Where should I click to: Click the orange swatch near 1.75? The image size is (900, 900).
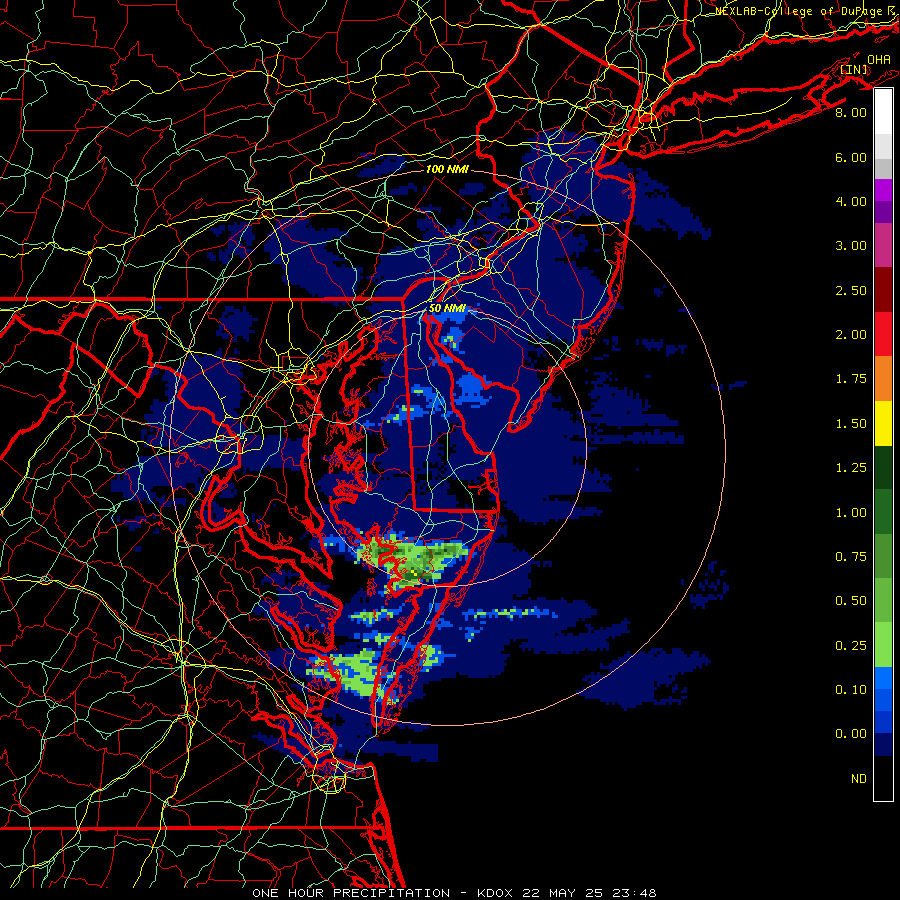tap(883, 379)
